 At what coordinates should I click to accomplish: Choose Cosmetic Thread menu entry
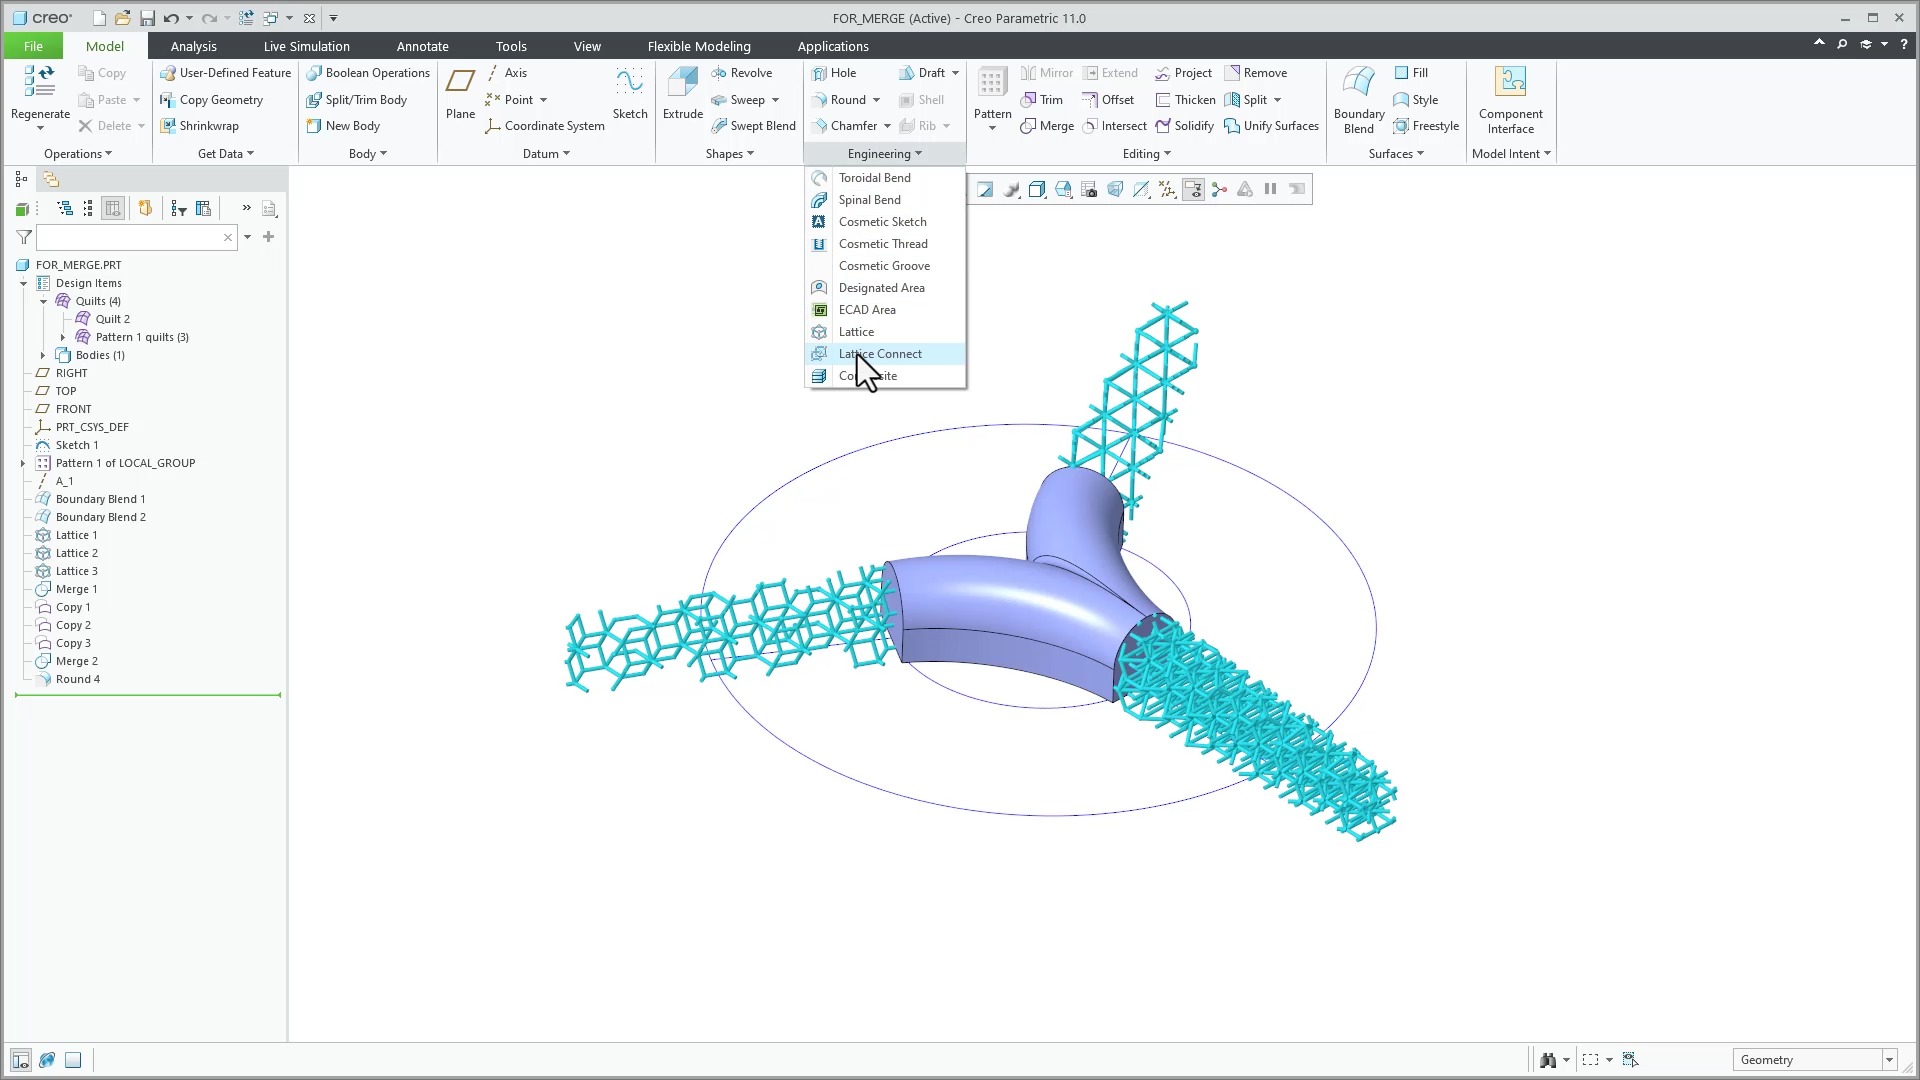tap(885, 244)
